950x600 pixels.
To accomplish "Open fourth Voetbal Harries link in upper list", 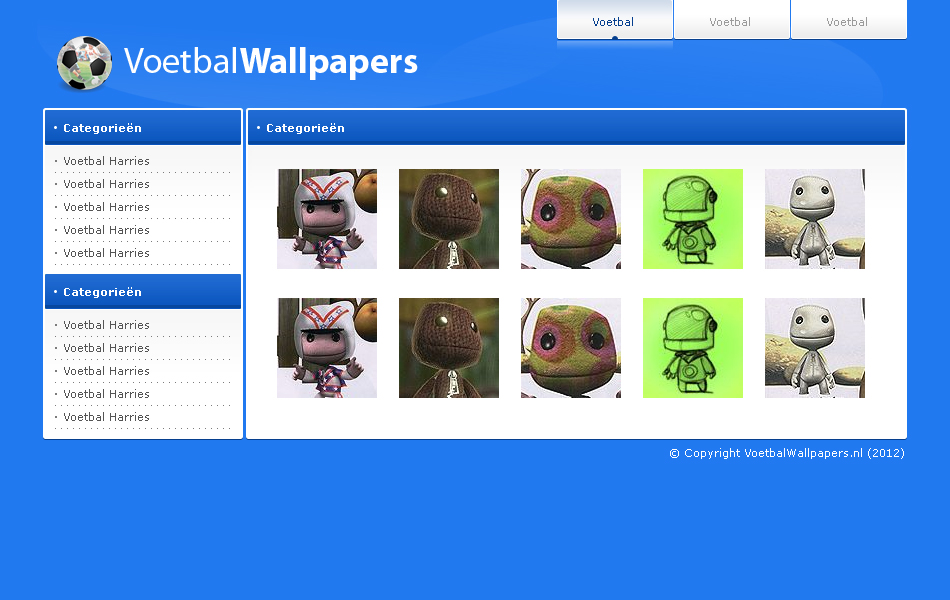I will point(107,230).
